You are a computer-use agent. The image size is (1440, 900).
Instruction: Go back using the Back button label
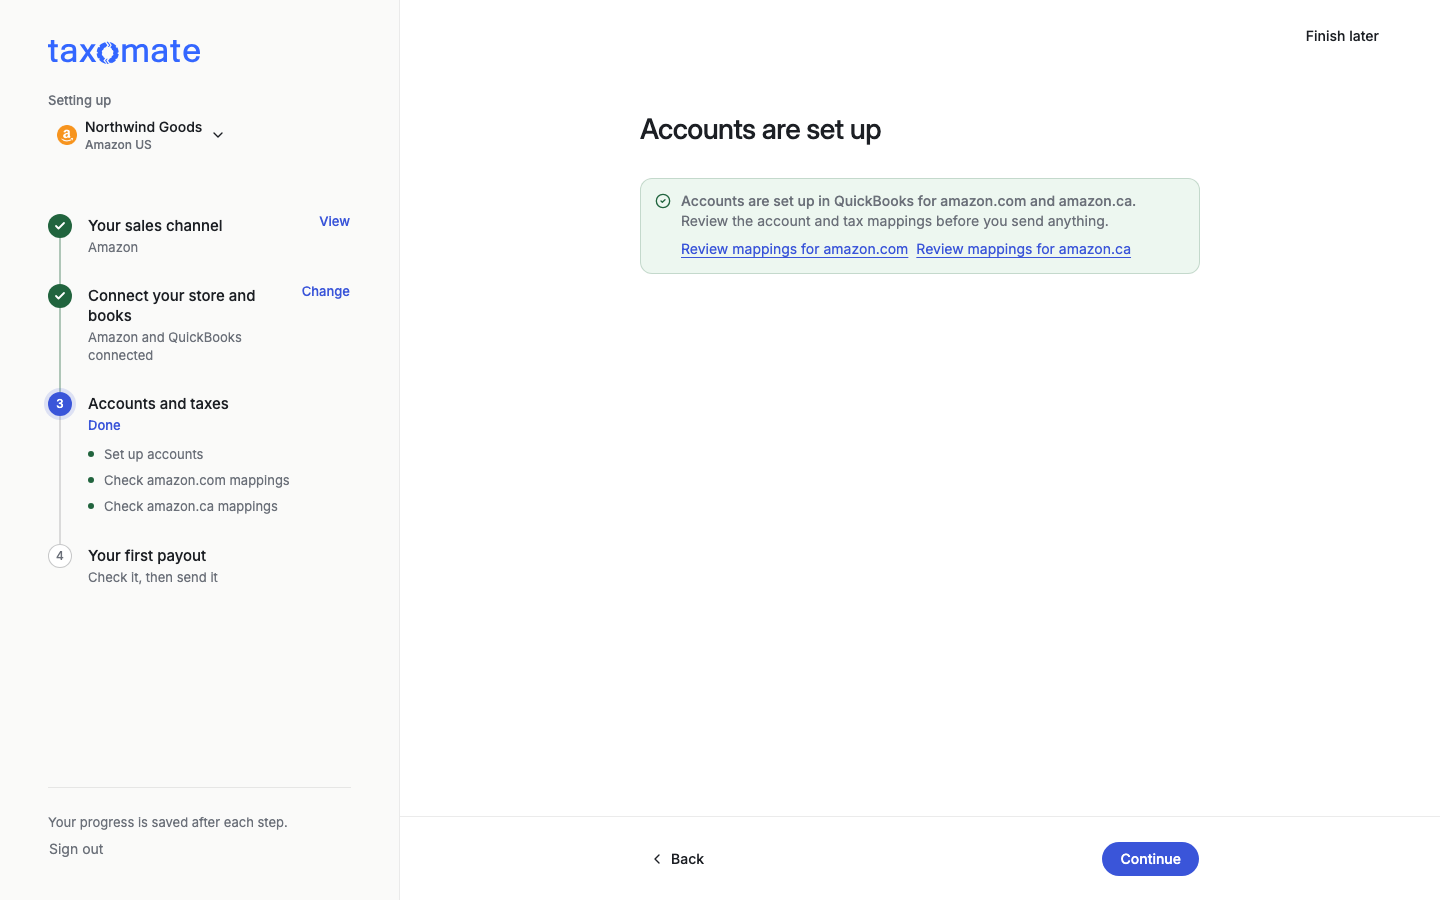click(x=687, y=859)
